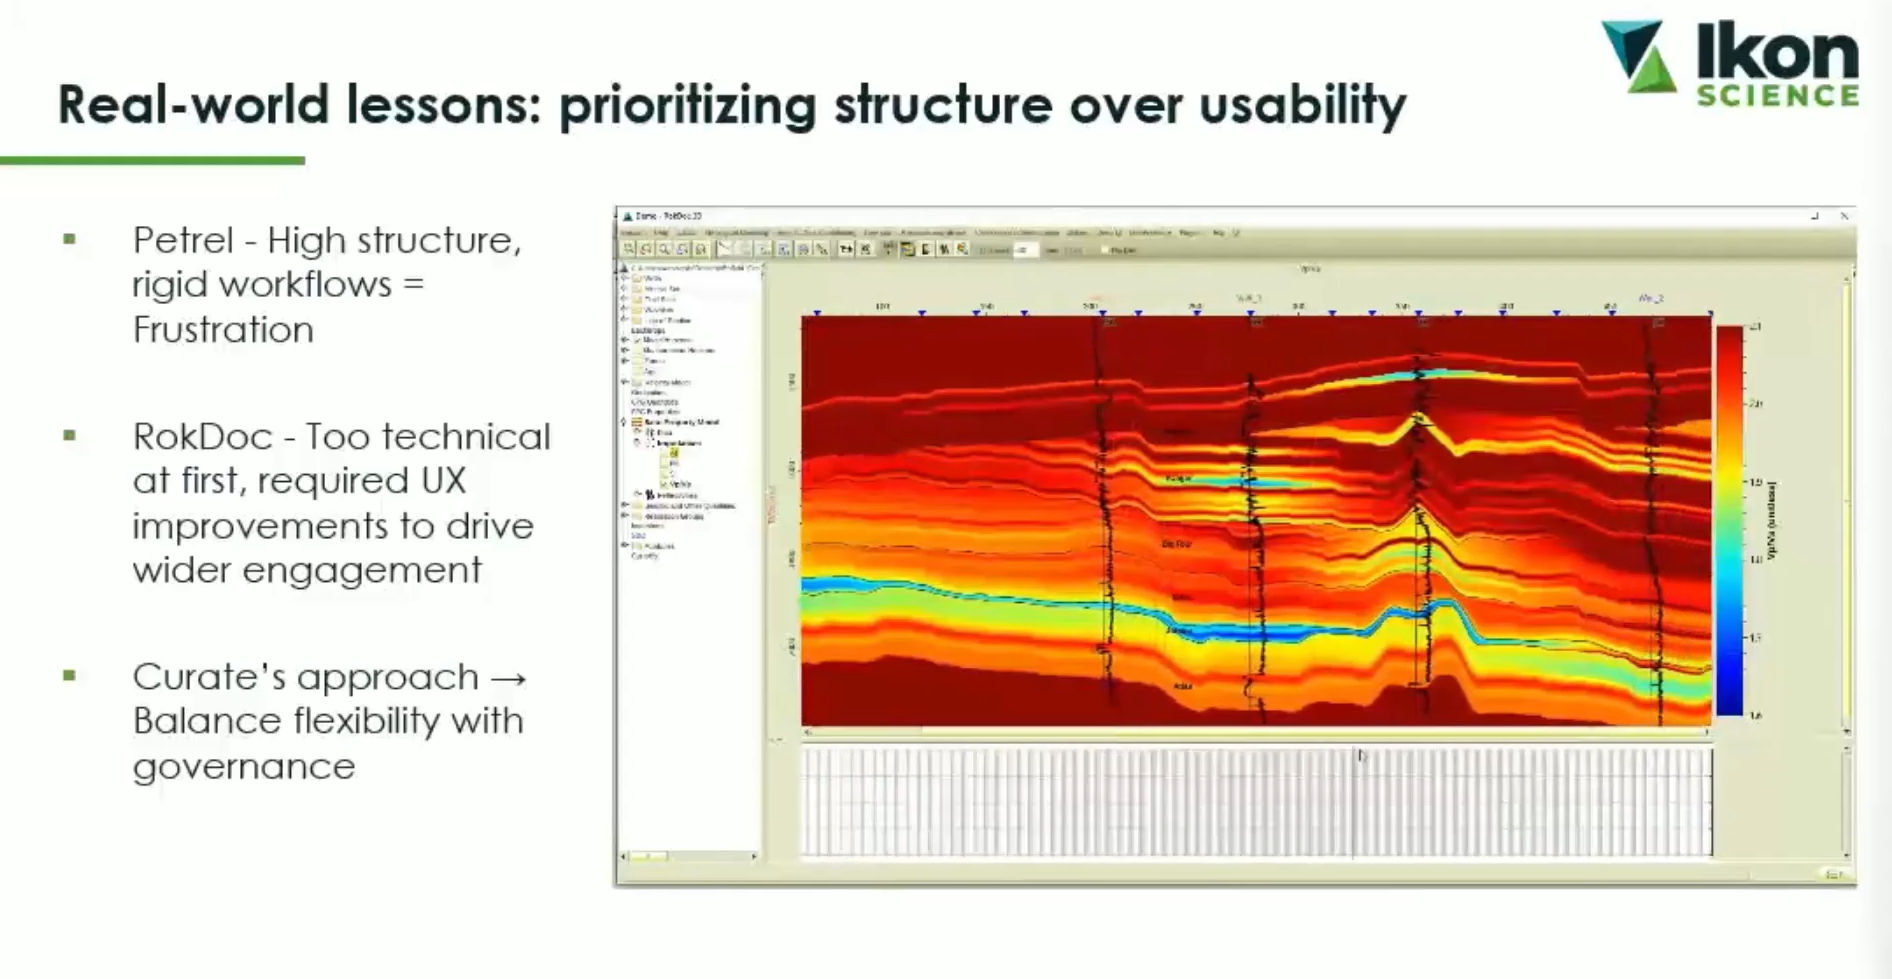The width and height of the screenshot is (1892, 979).
Task: Click the yellow layered icon in RokDoc toolbar
Action: (x=908, y=249)
